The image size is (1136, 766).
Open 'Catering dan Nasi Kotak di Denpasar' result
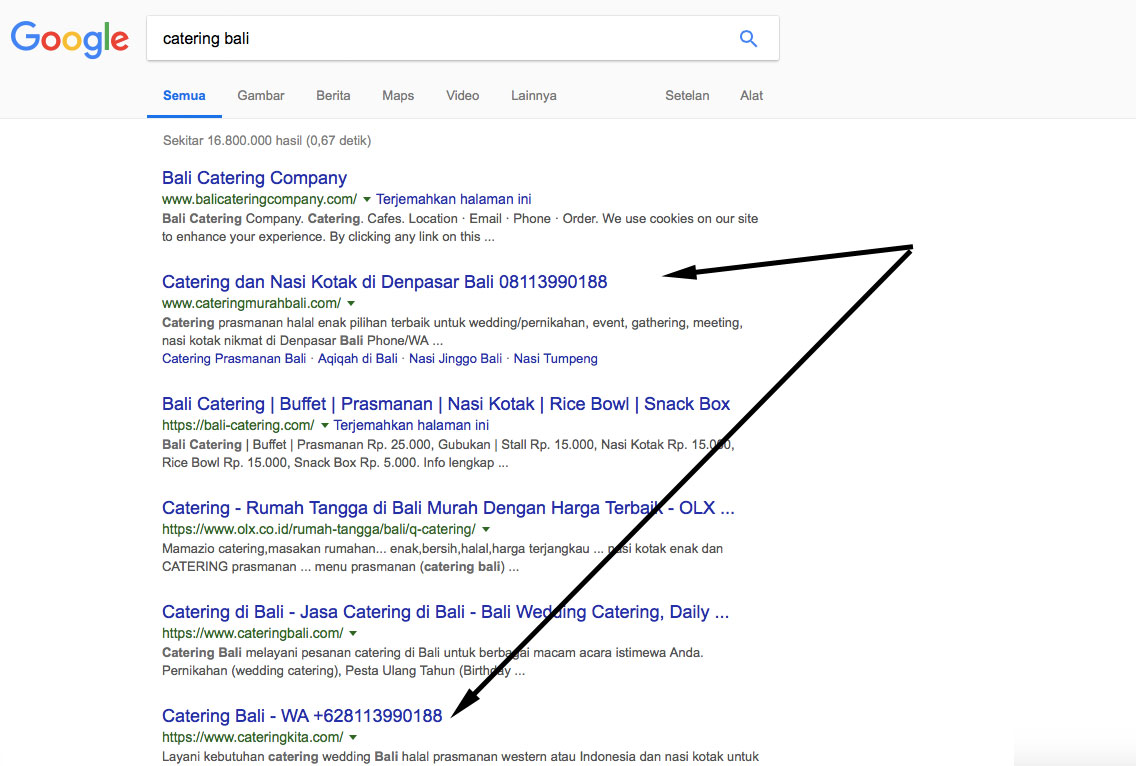[x=384, y=282]
